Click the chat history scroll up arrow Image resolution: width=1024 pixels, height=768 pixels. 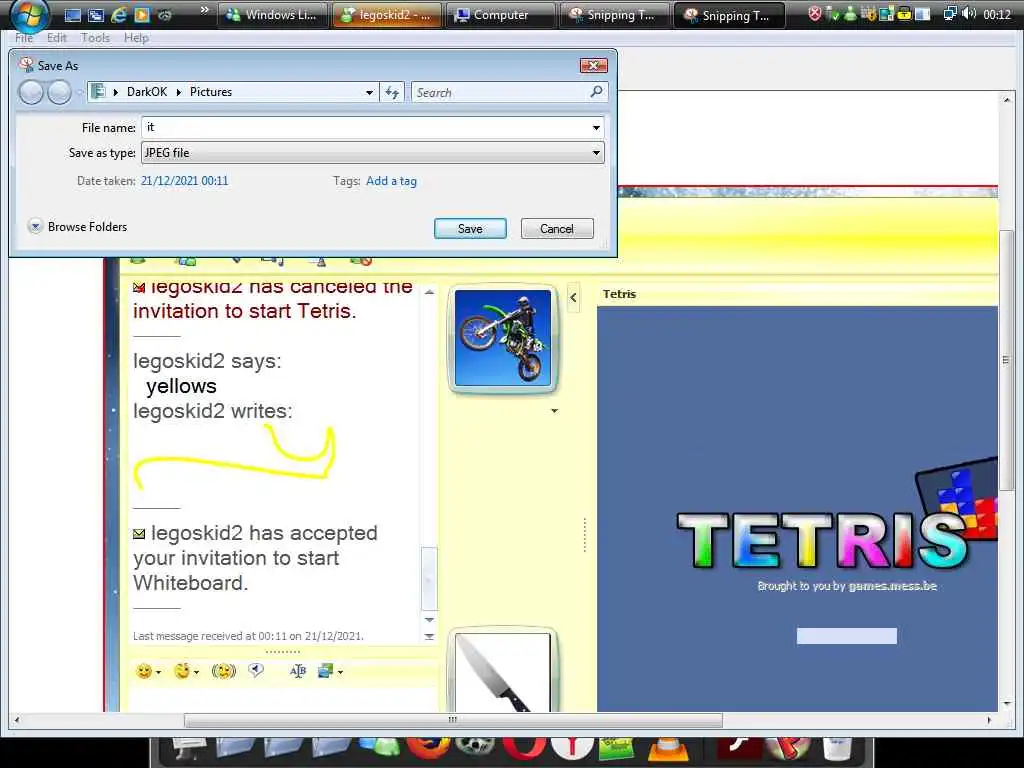pyautogui.click(x=429, y=292)
